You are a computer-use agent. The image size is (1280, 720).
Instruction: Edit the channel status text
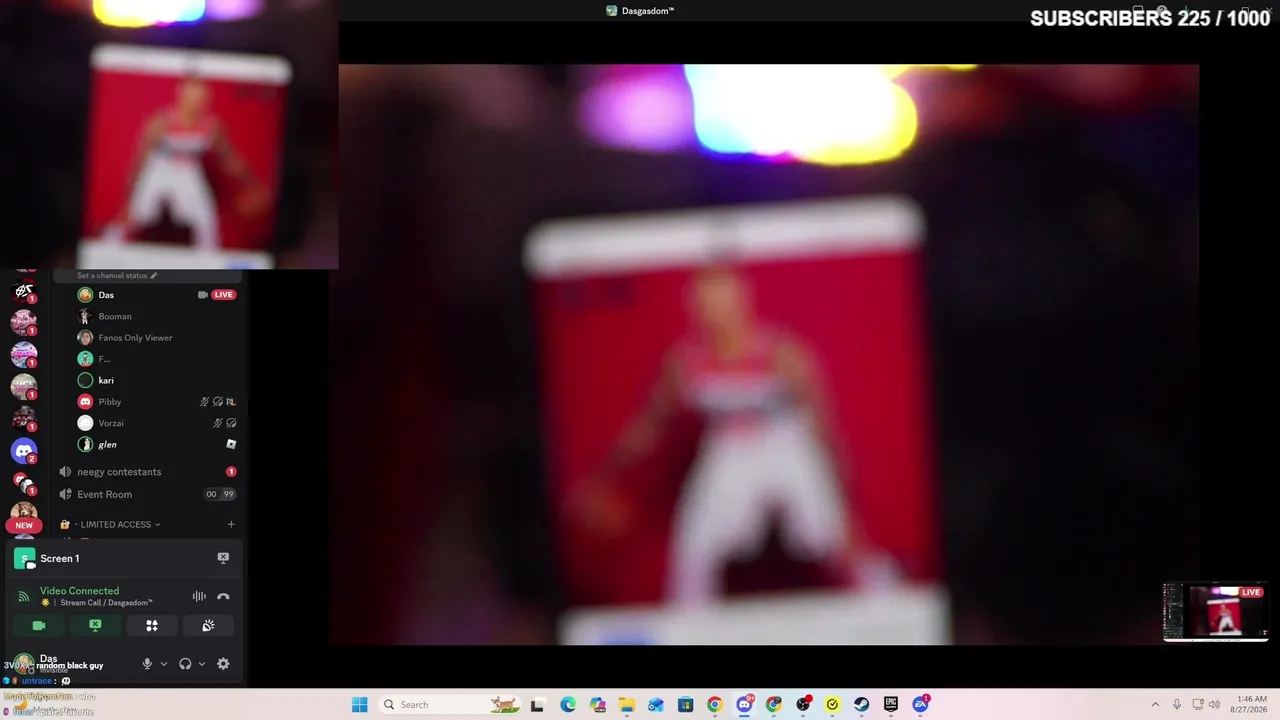(x=117, y=276)
